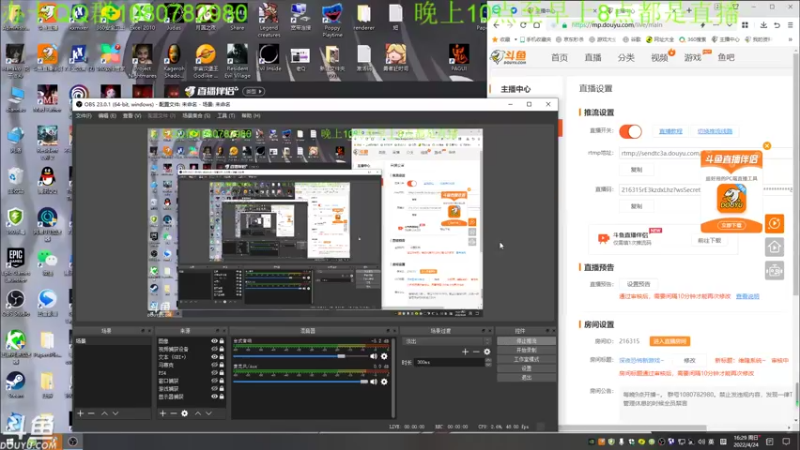Go back in the browser

pyautogui.click(x=497, y=24)
